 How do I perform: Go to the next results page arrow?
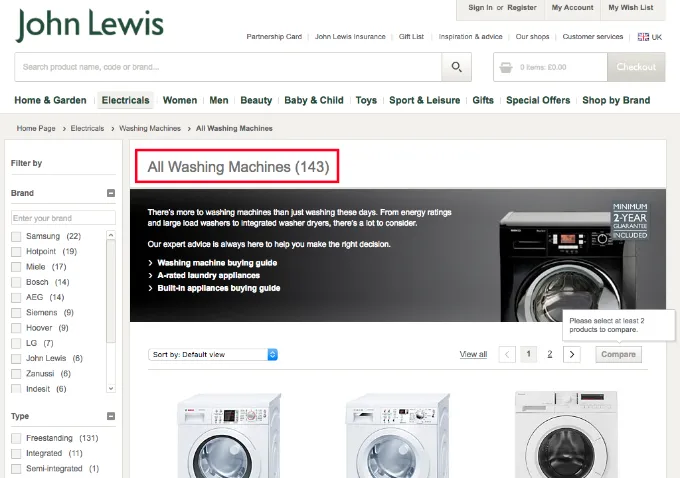coord(572,354)
